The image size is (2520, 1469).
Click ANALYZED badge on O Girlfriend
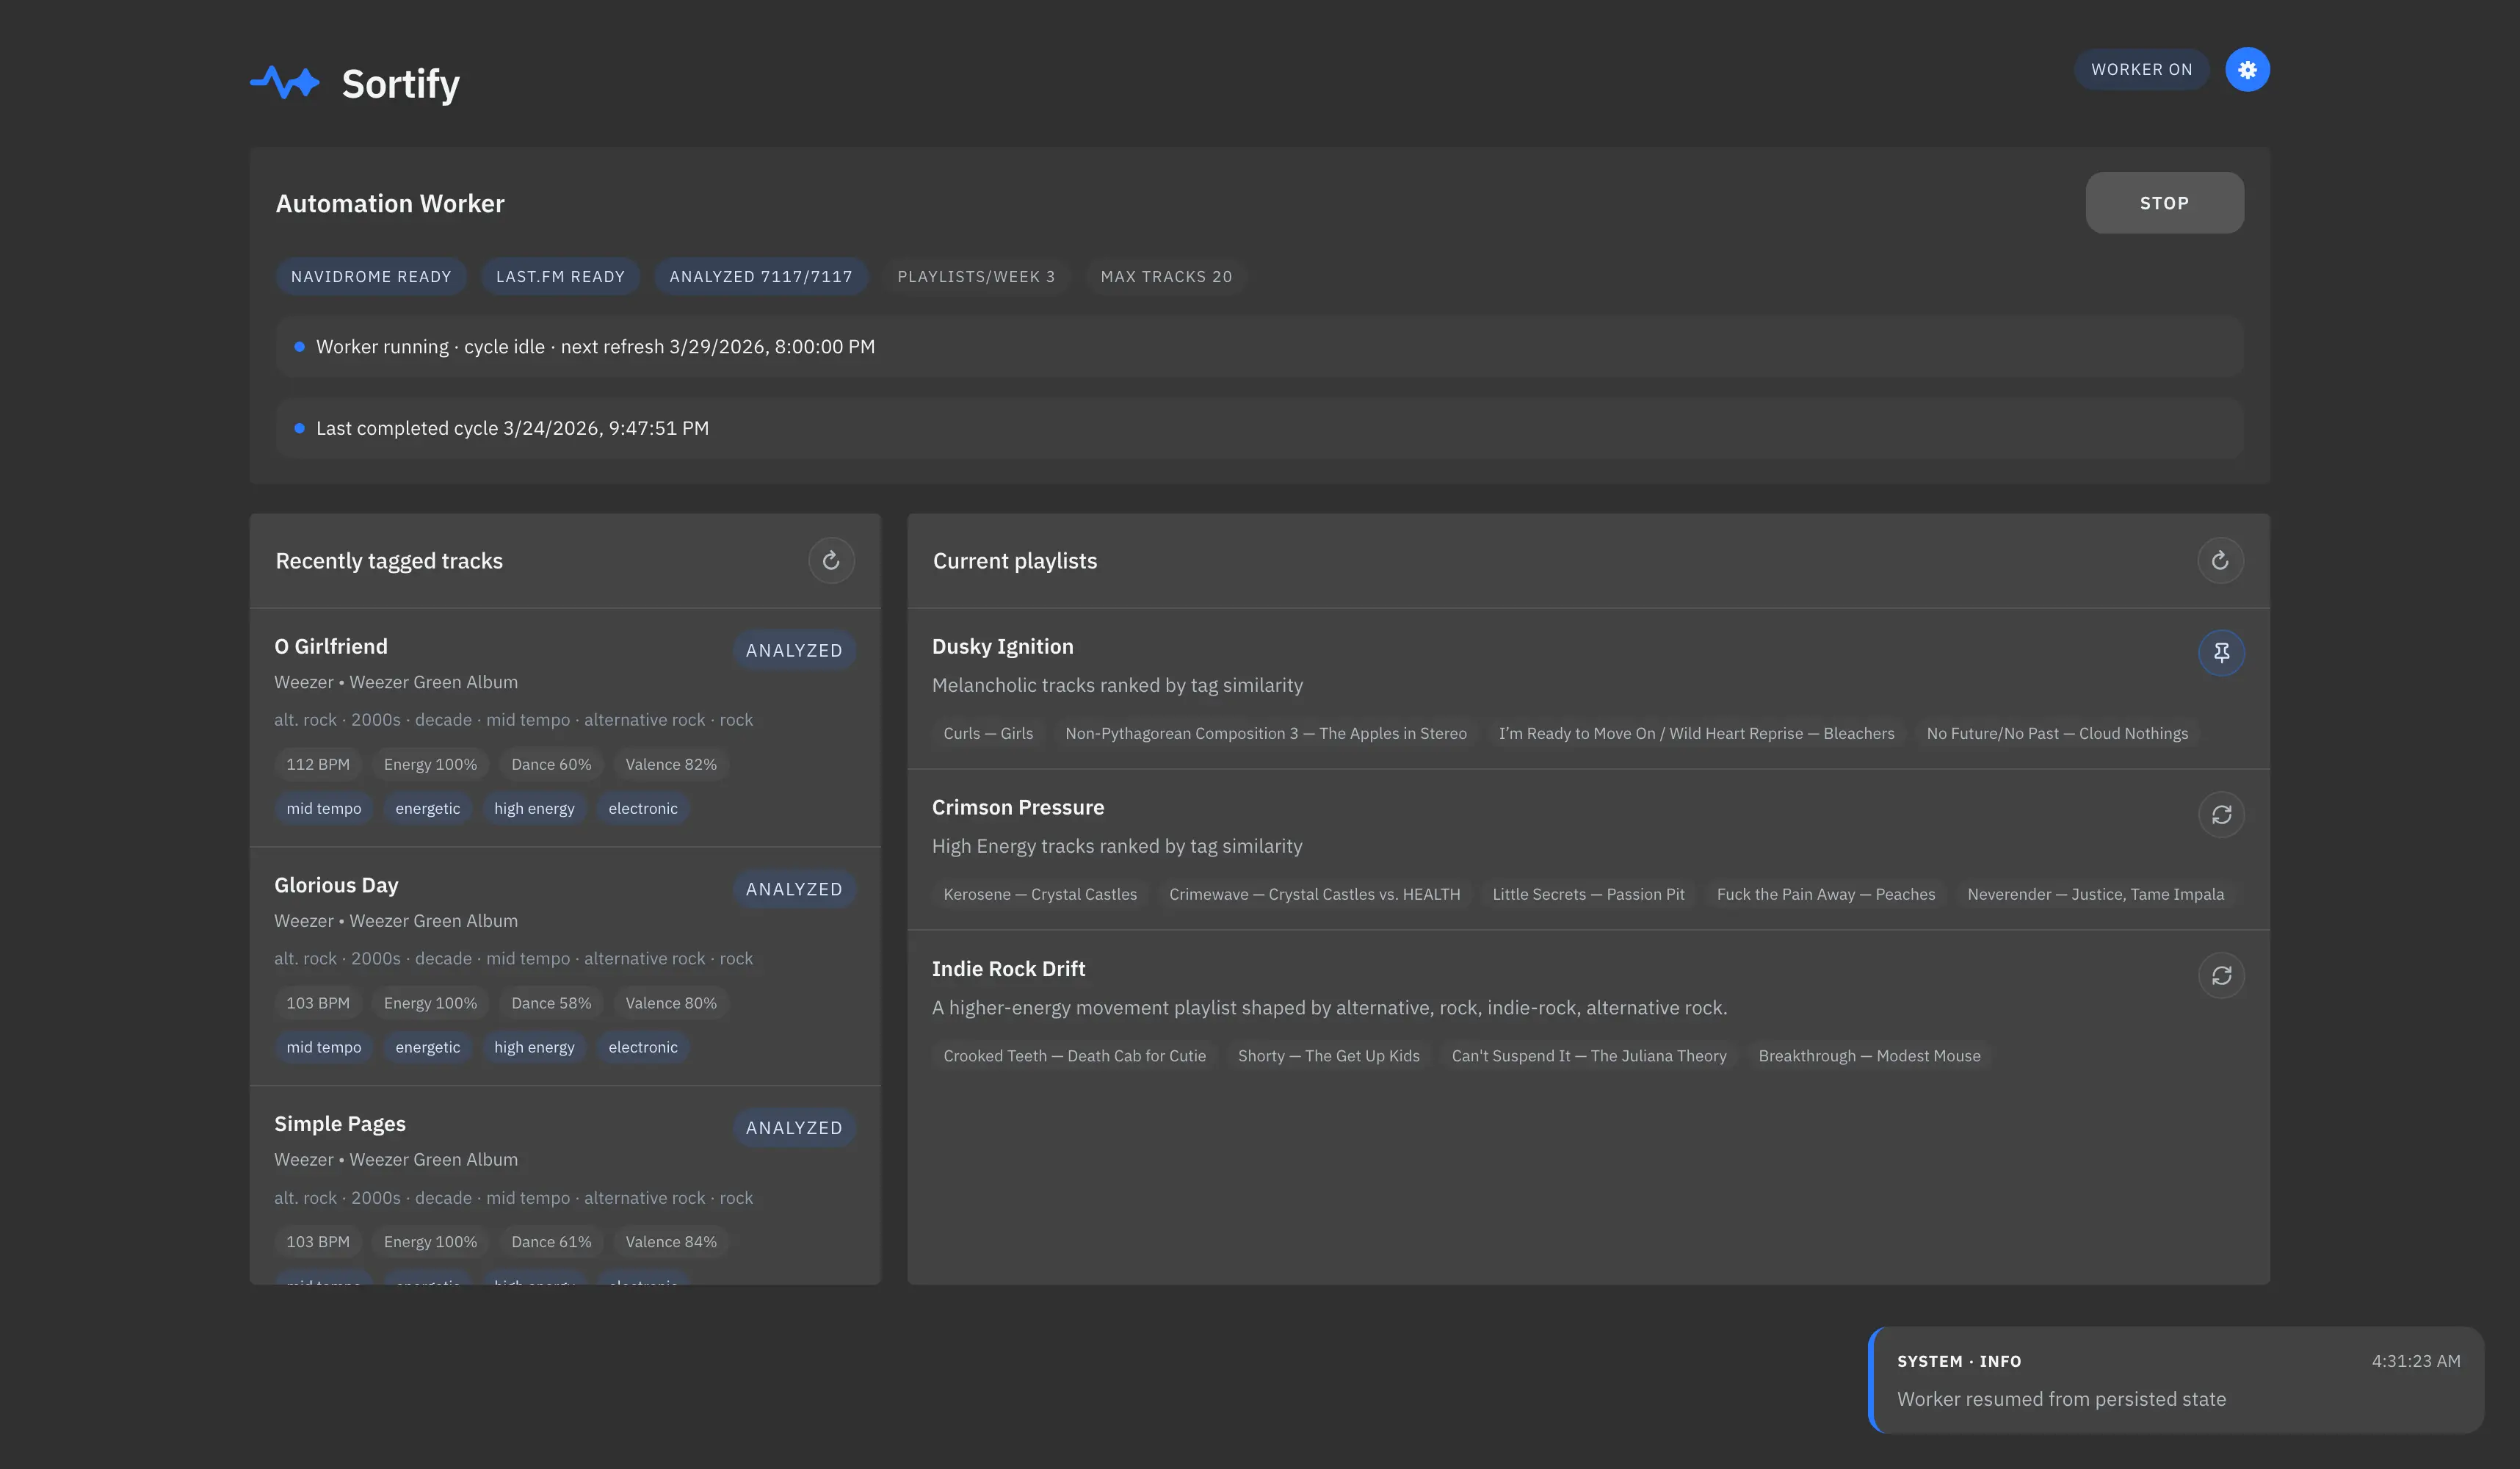tap(794, 650)
